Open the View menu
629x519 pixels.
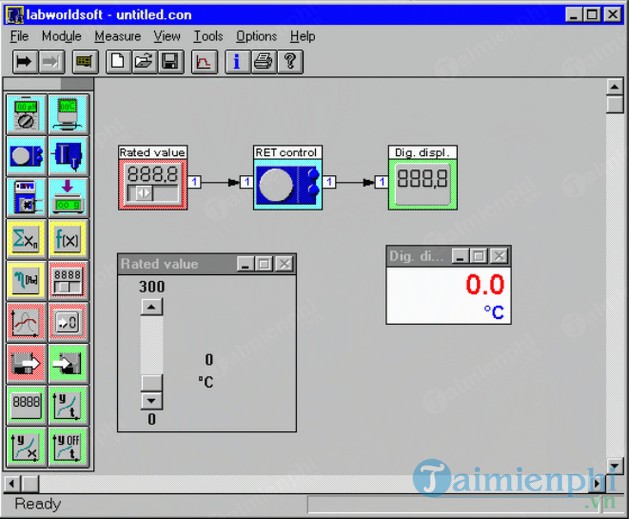coord(167,36)
